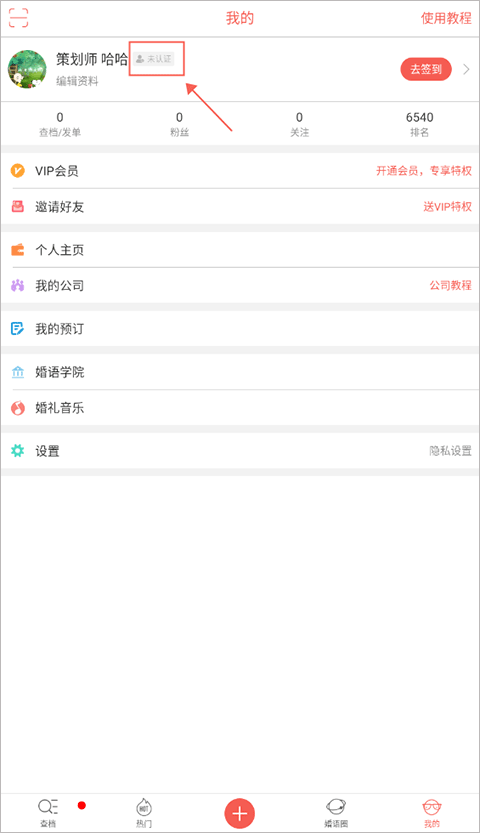Tap the 未认证 verification badge
Image resolution: width=480 pixels, height=833 pixels.
pos(153,59)
